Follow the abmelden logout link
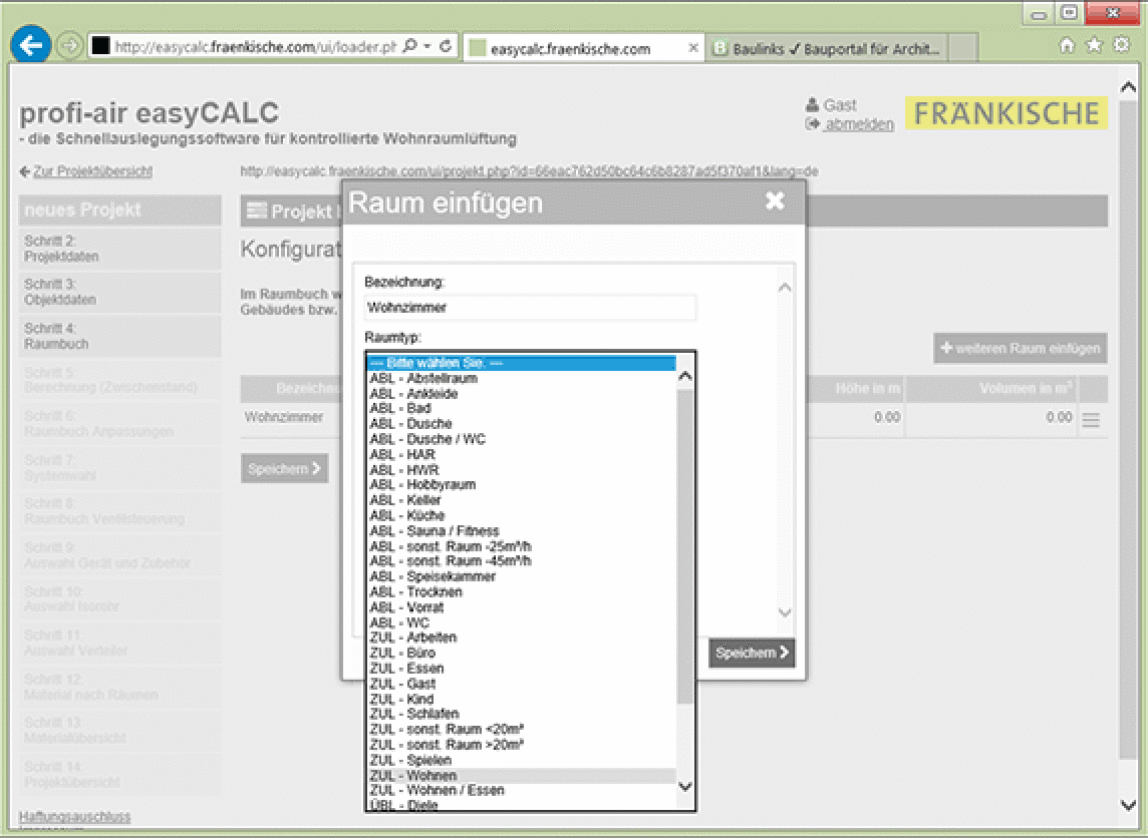1148x838 pixels. (x=858, y=124)
